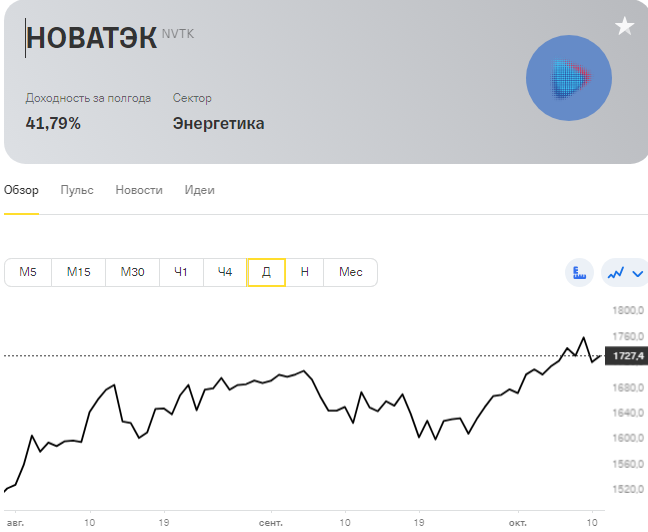This screenshot has width=648, height=532.
Task: Select M30 timeframe
Action: [x=132, y=272]
